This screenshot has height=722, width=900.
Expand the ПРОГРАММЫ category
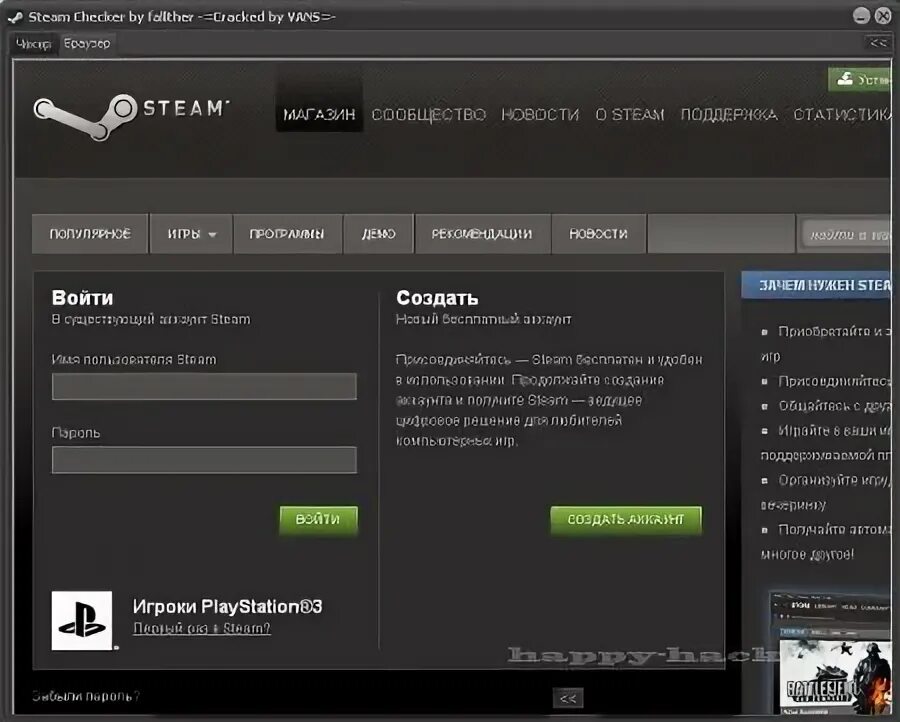point(285,233)
